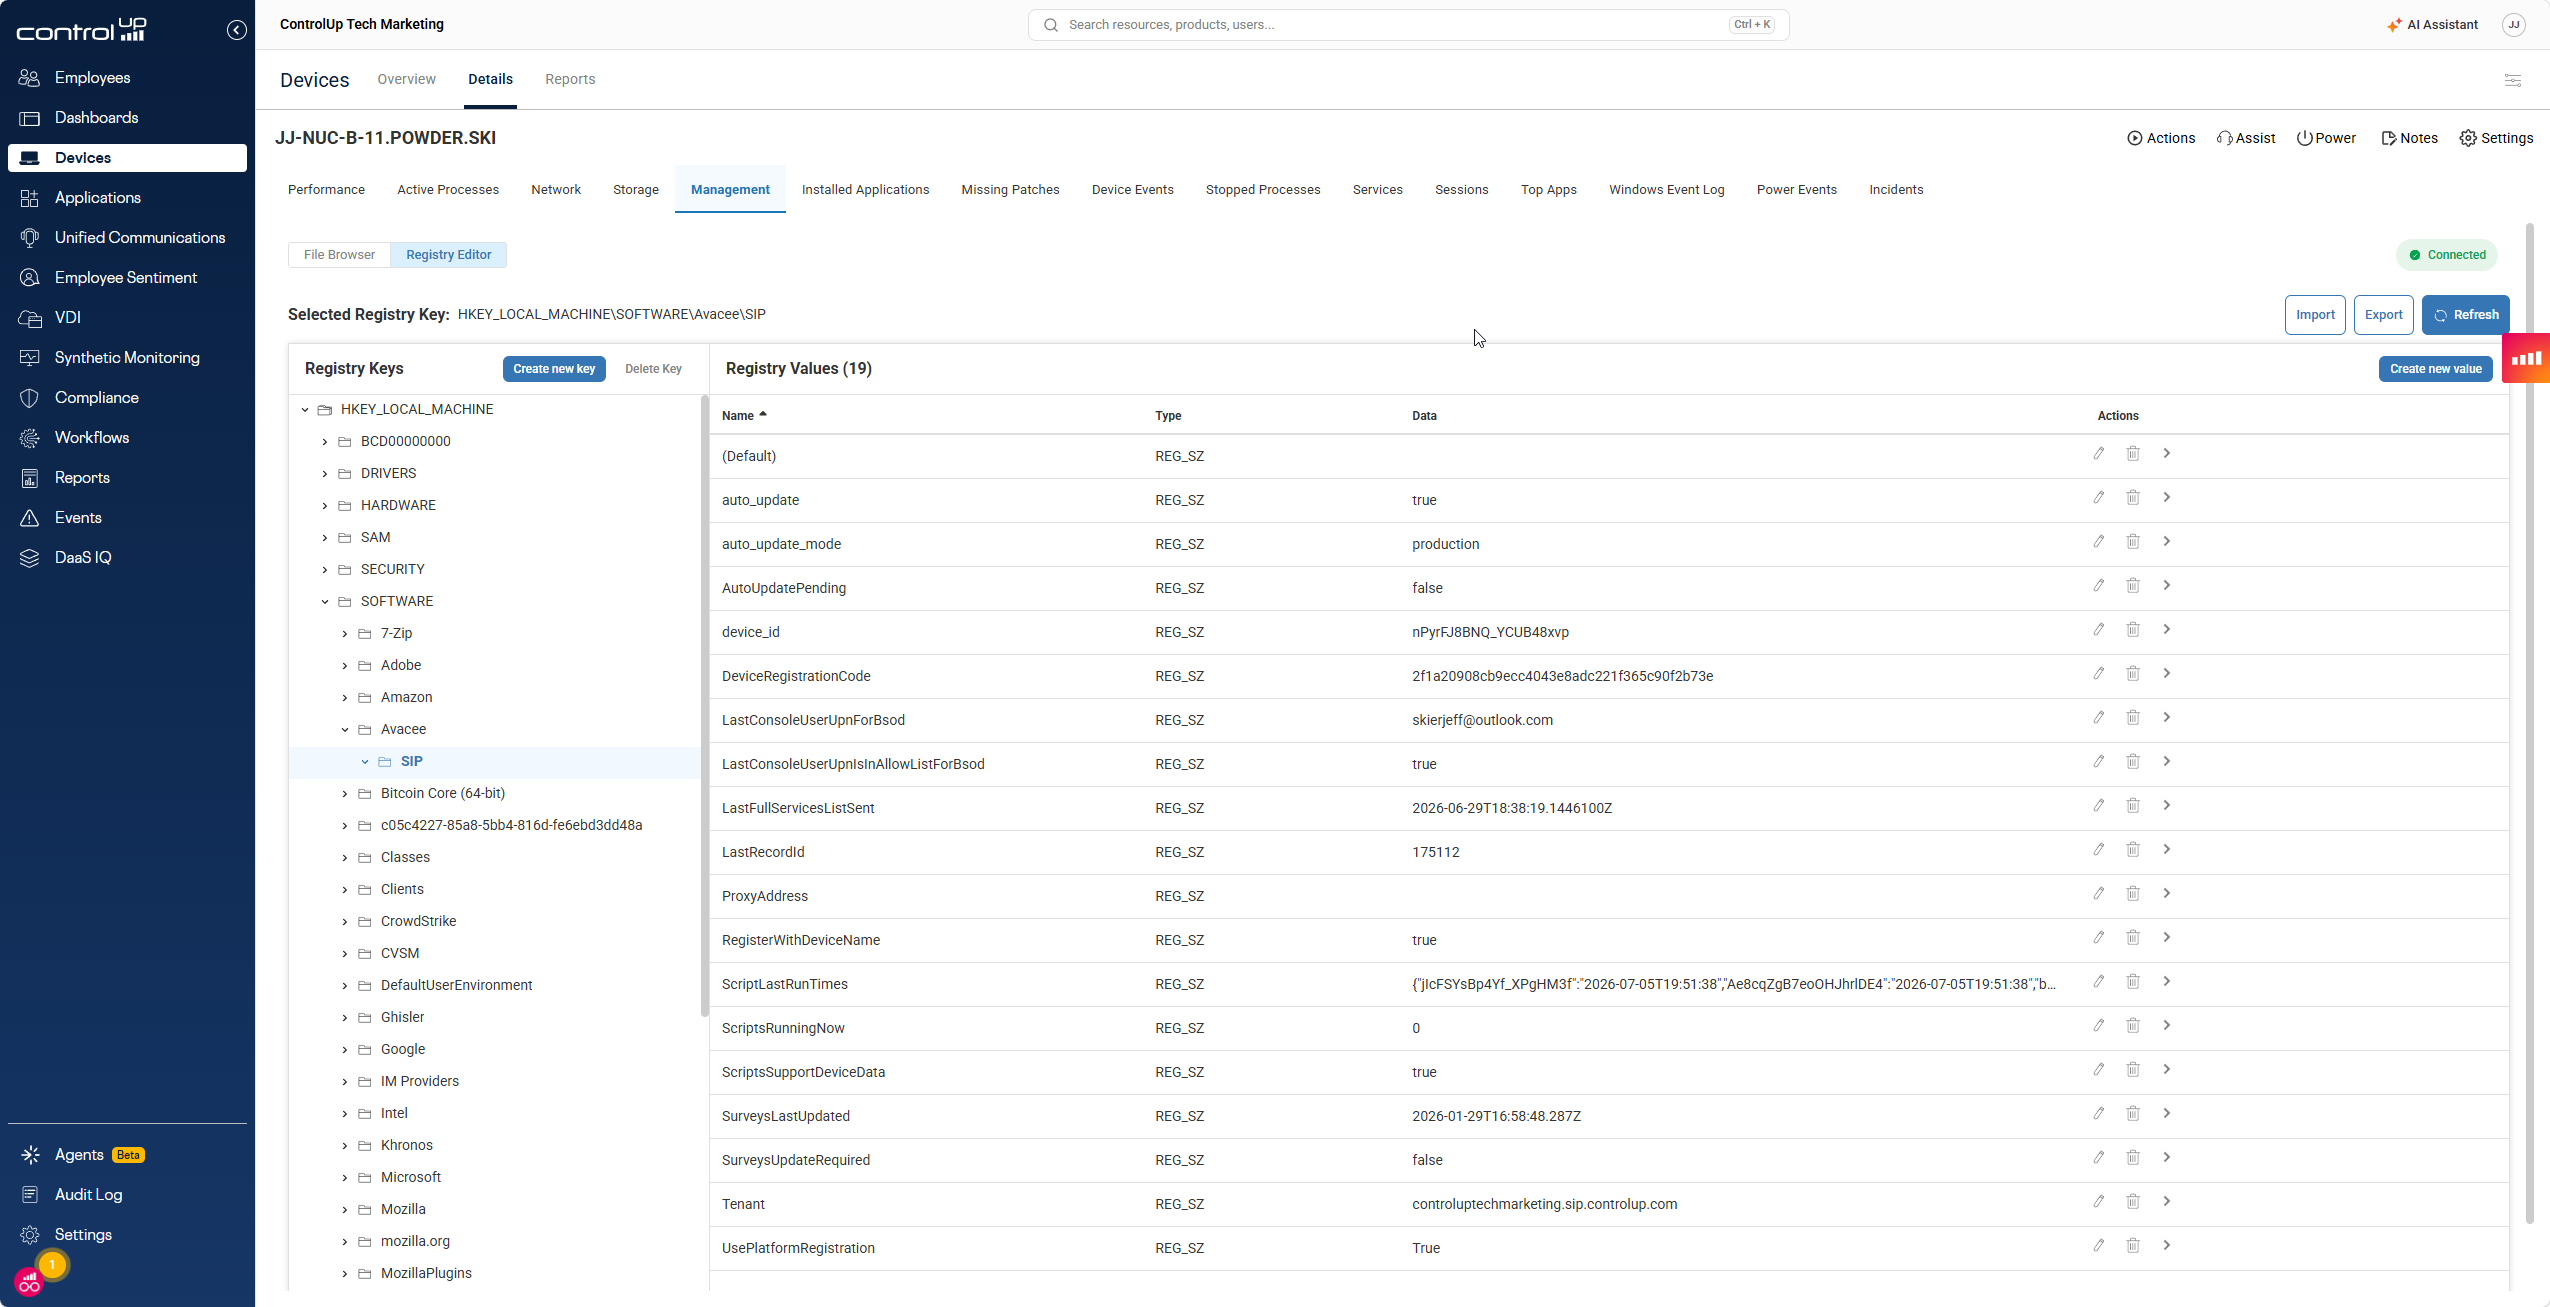Collapse the SOFTWARE key
The width and height of the screenshot is (2550, 1307).
(324, 601)
